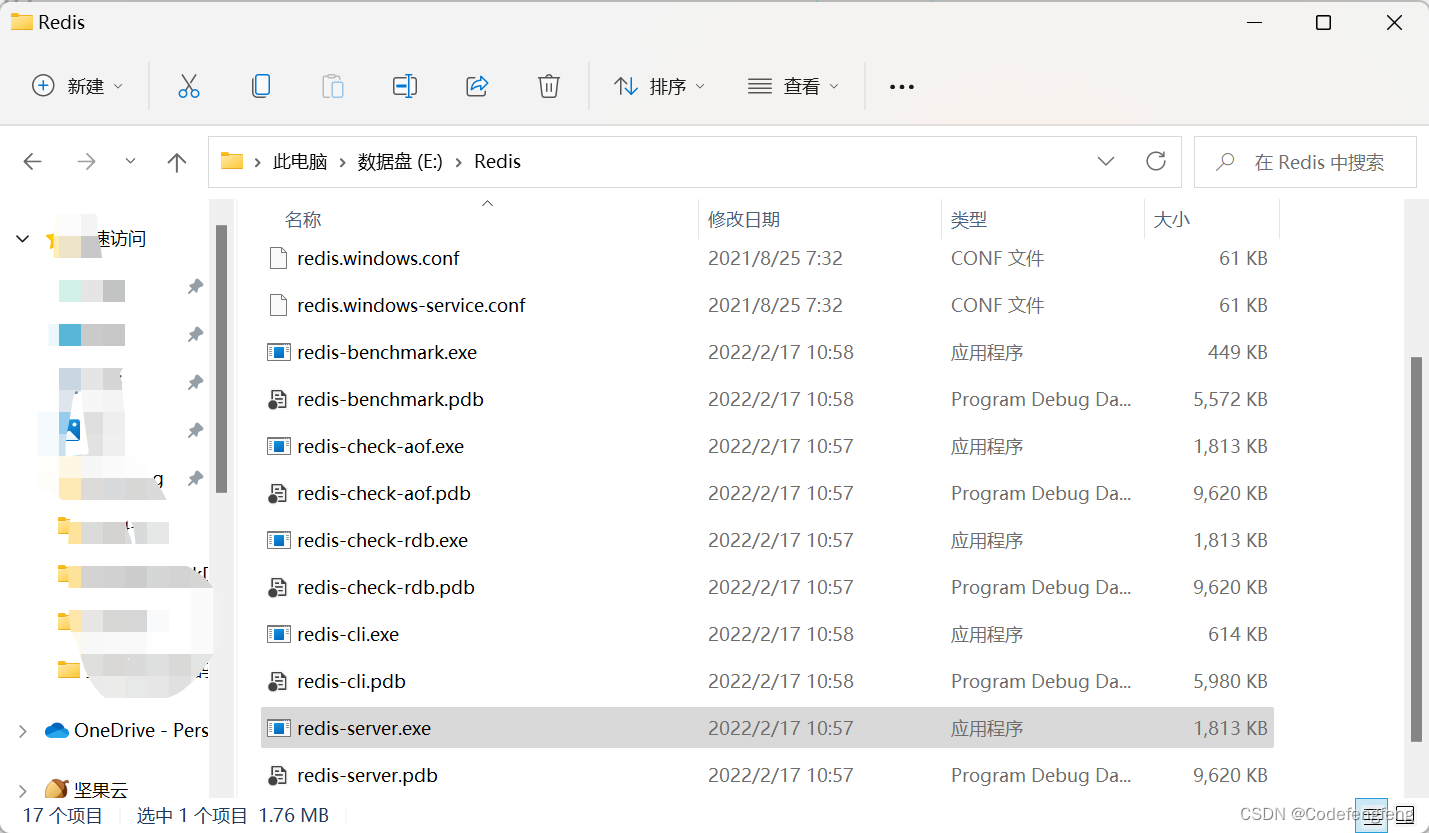Click 数据盘 (E:) in the breadcrumb
The image size is (1429, 833).
pos(400,162)
